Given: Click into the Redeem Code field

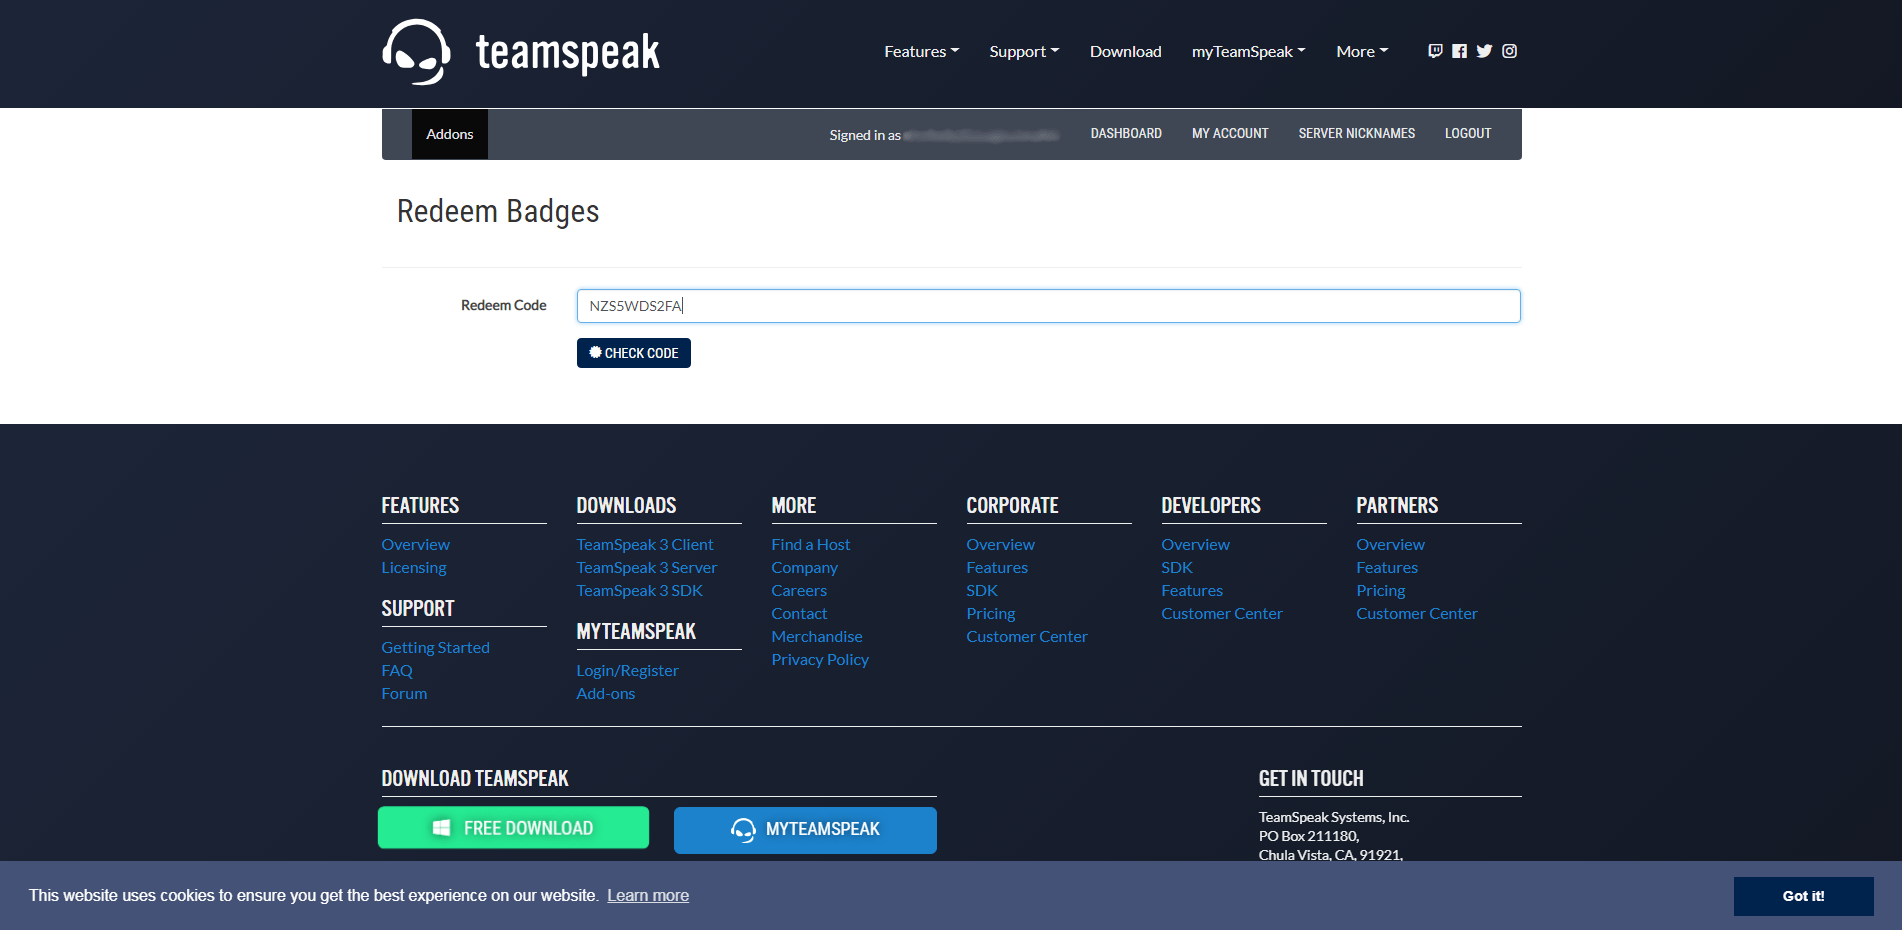Looking at the screenshot, I should pos(1048,306).
